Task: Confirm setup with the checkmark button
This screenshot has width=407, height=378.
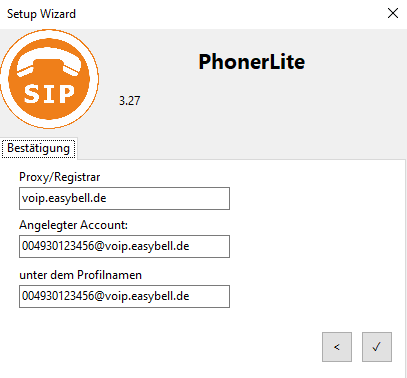Action: click(x=377, y=347)
